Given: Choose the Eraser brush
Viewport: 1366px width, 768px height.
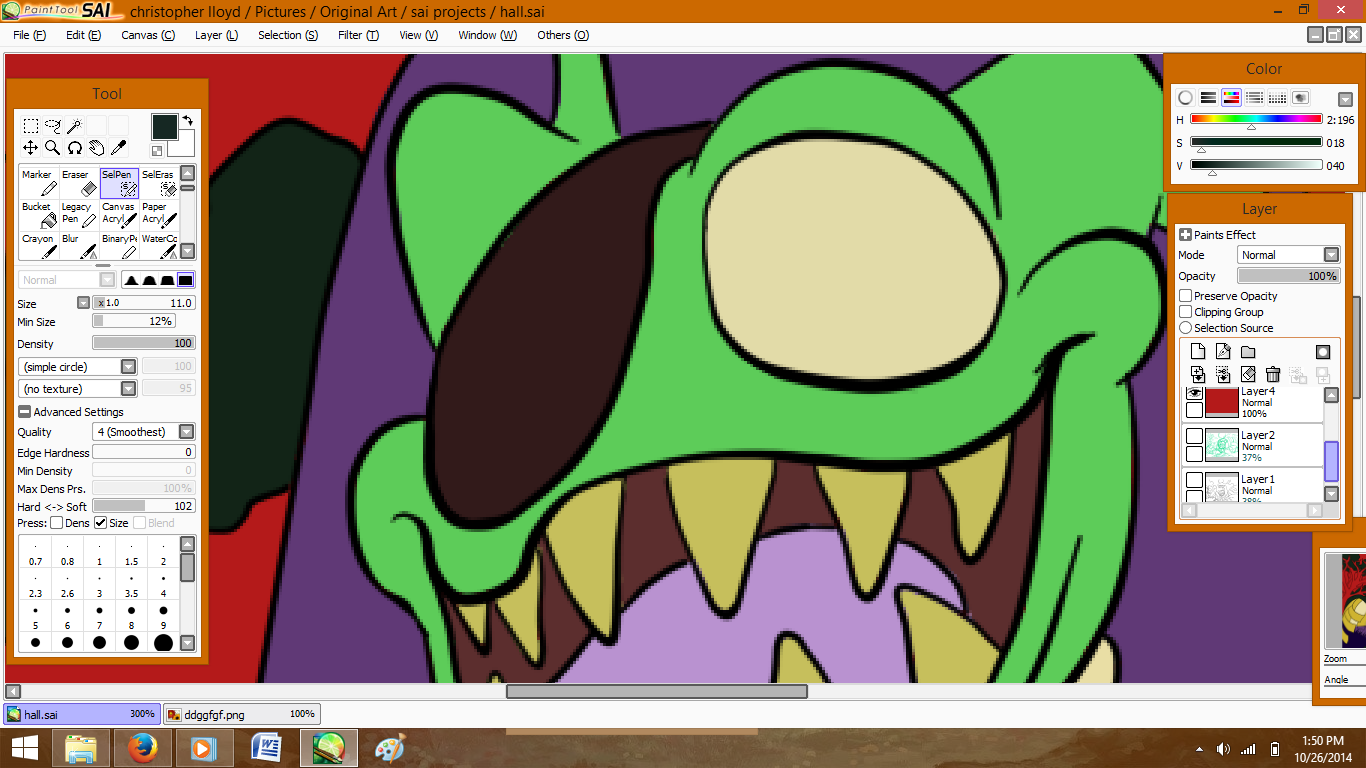Looking at the screenshot, I should [79, 182].
